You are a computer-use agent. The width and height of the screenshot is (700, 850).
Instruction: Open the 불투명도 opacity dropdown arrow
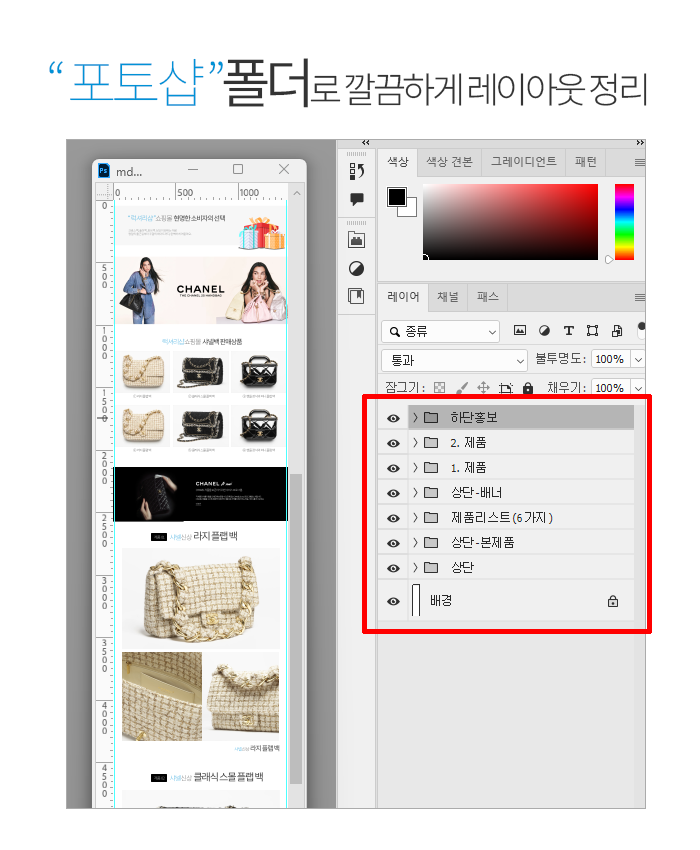[638, 359]
